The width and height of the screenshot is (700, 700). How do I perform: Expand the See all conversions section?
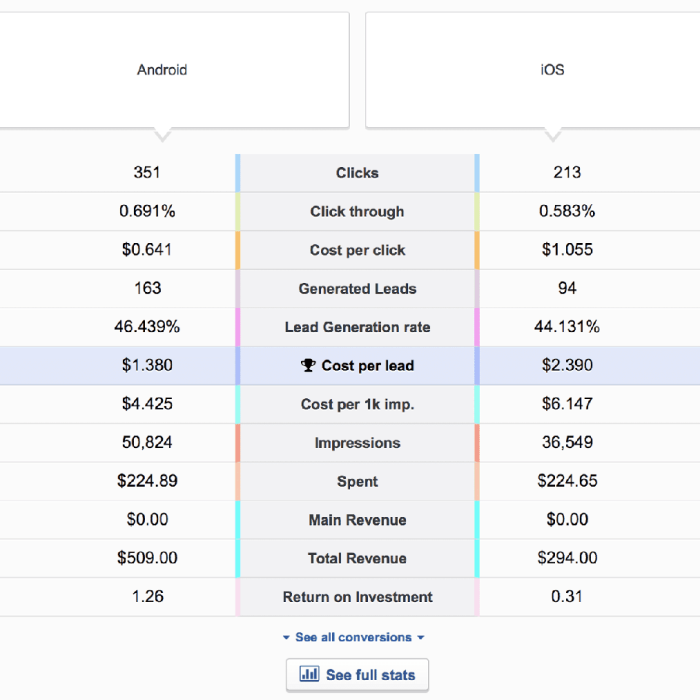coord(353,637)
